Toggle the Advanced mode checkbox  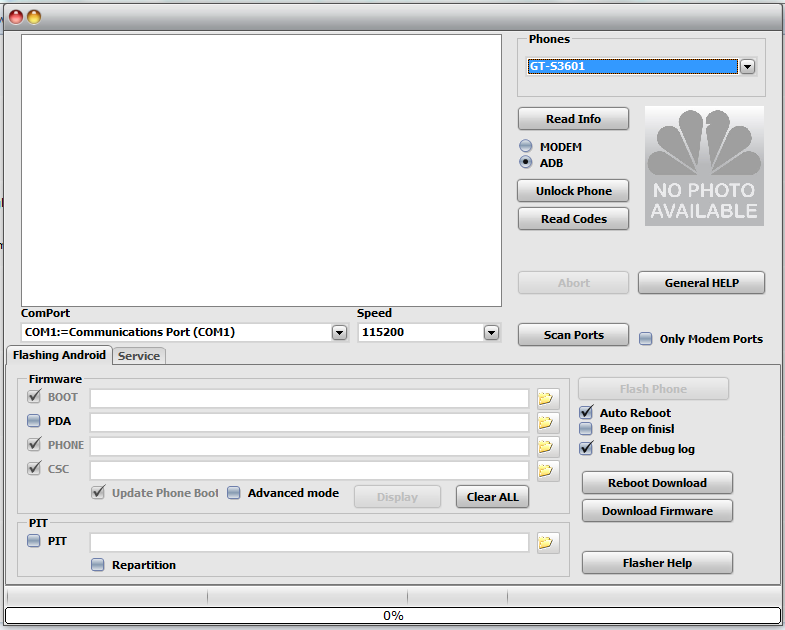point(234,493)
